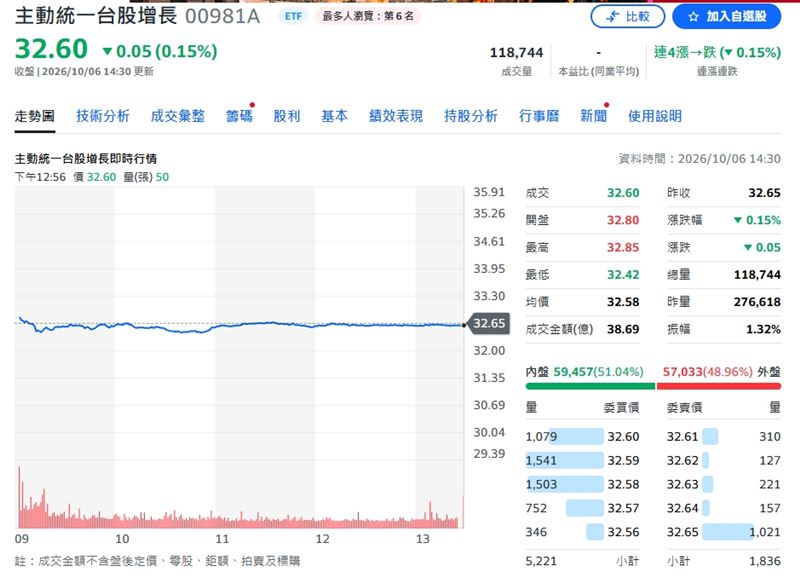800x577 pixels.
Task: Click the ask 小計 1,836 total
Action: 765,561
